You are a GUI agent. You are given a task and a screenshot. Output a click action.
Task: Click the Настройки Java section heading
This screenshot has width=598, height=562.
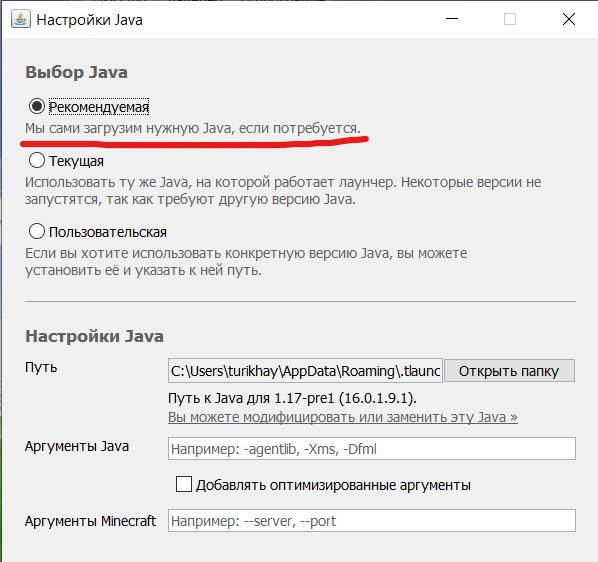pos(94,336)
